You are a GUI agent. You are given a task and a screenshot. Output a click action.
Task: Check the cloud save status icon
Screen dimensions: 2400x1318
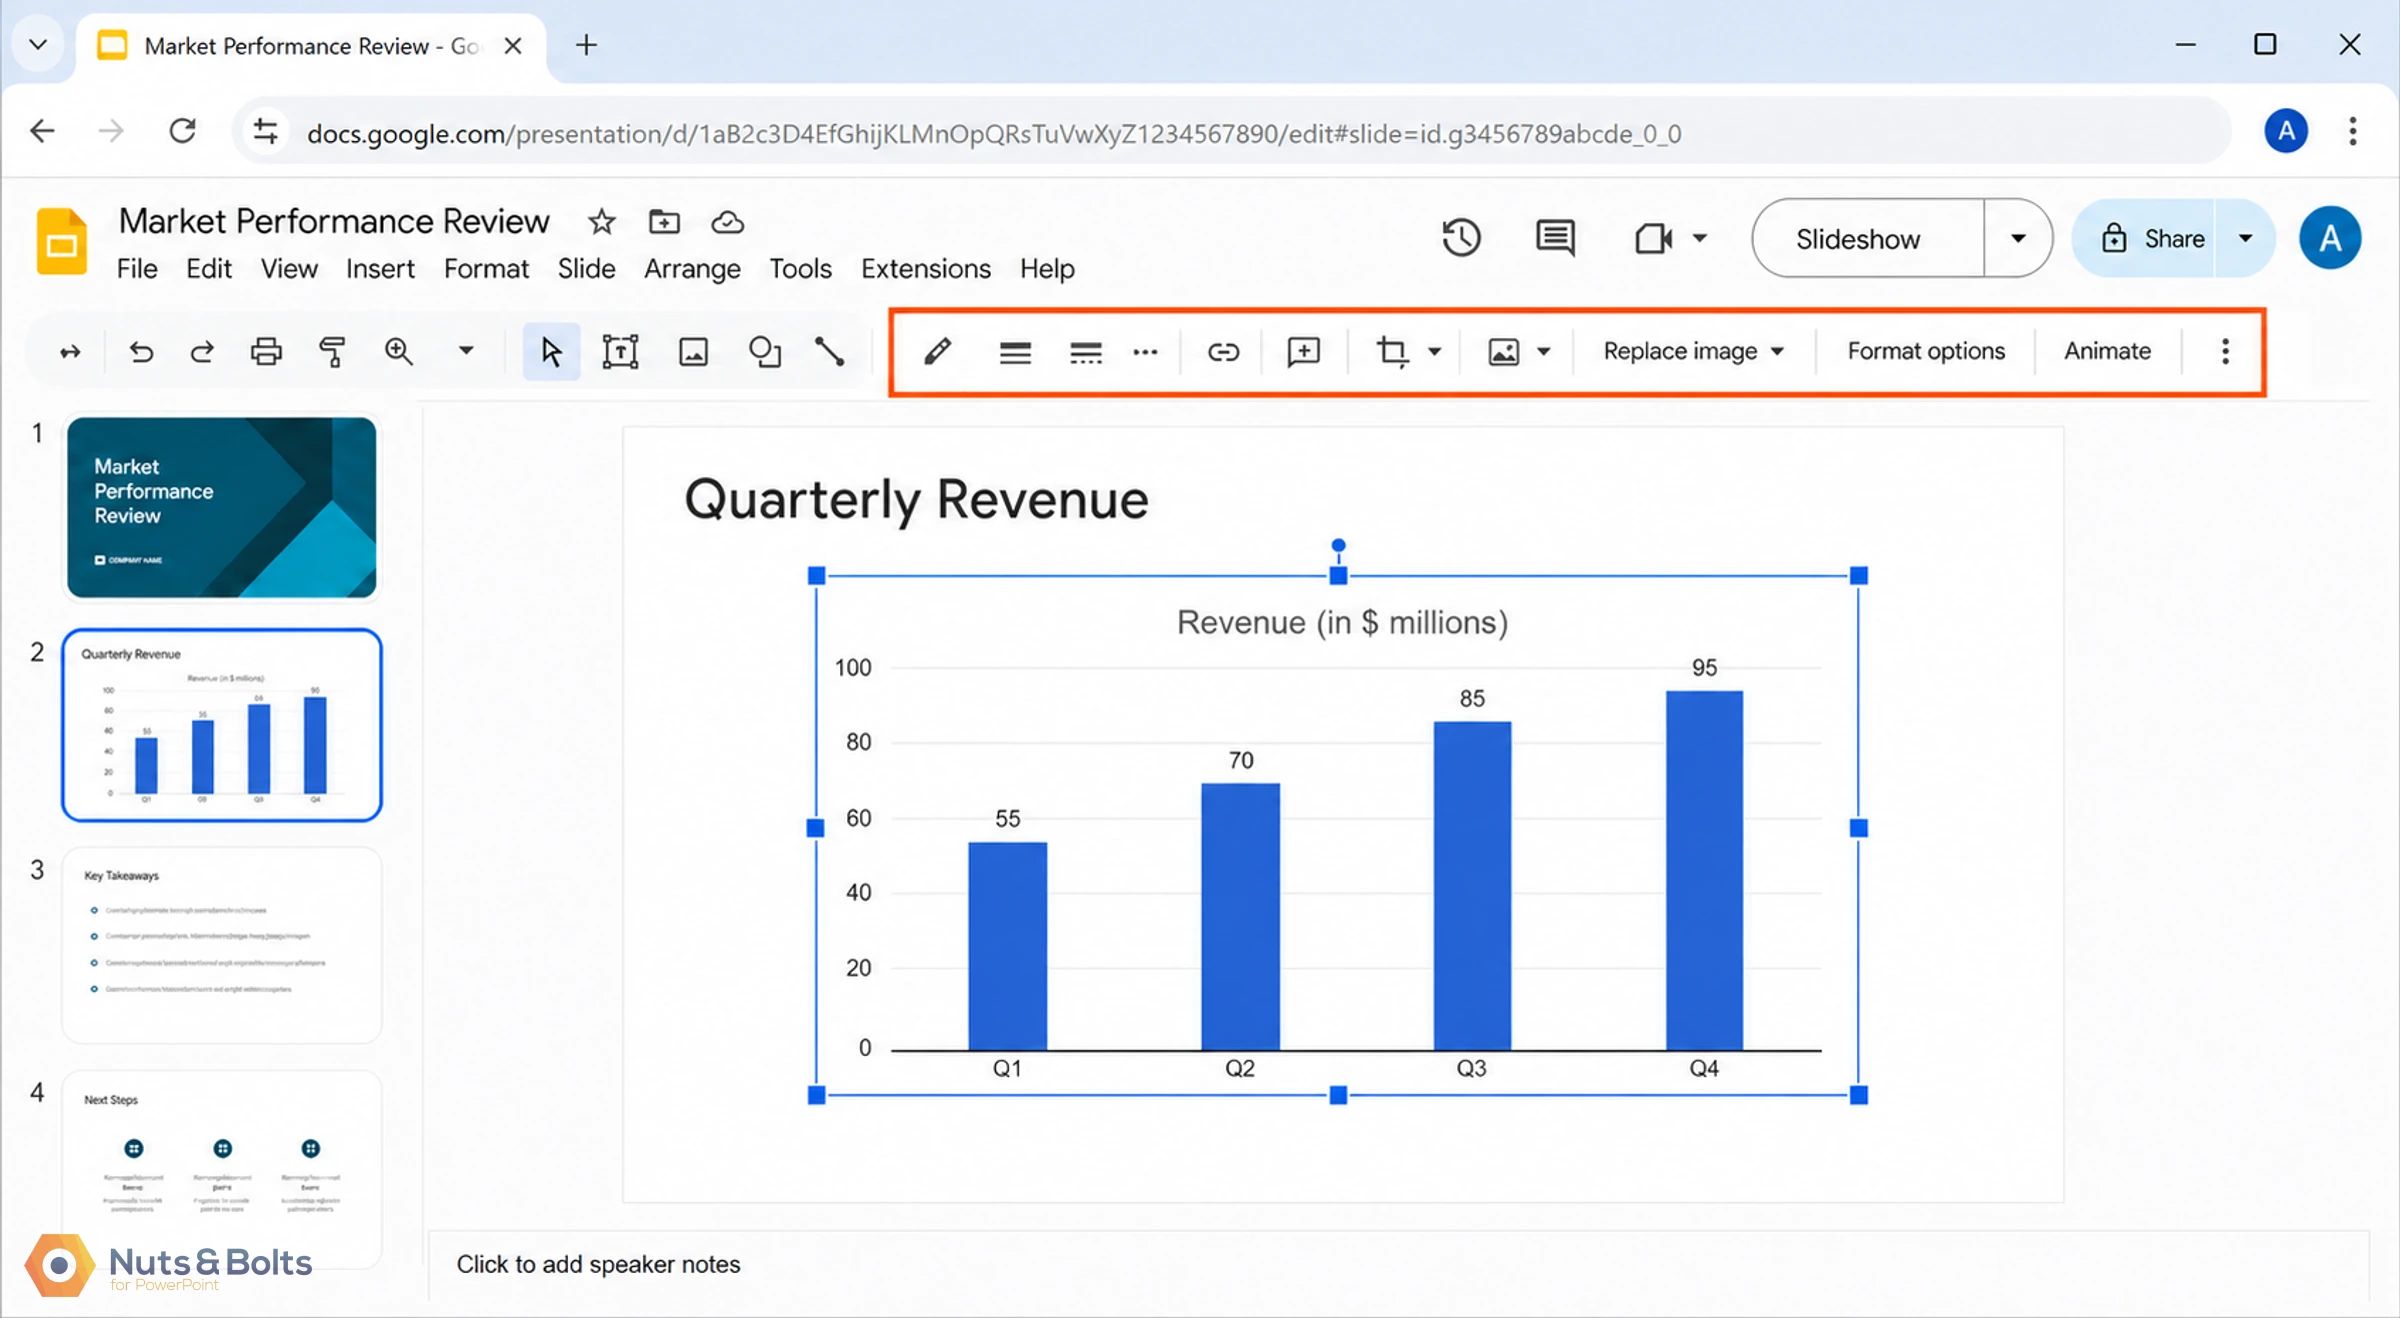tap(727, 222)
